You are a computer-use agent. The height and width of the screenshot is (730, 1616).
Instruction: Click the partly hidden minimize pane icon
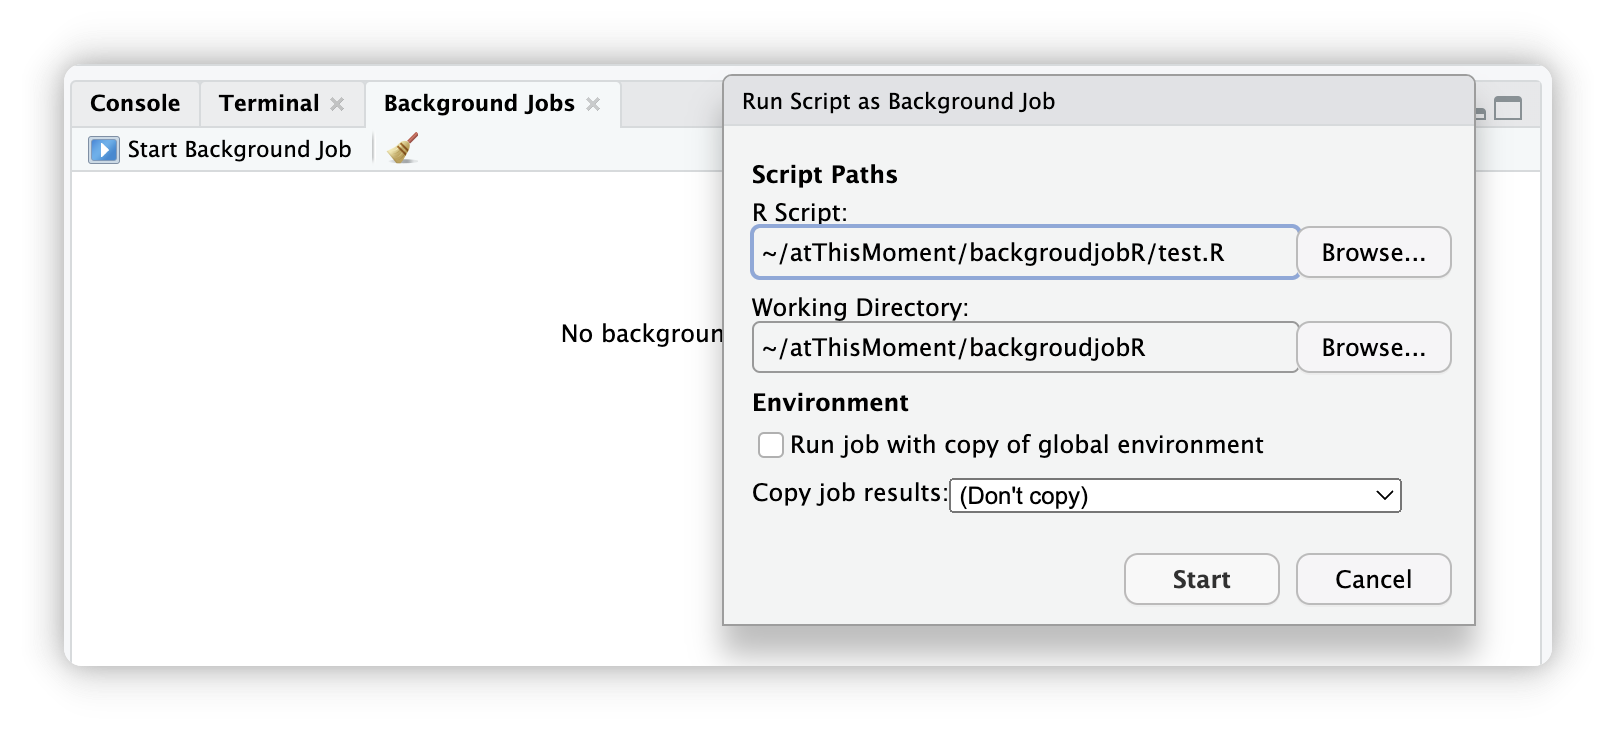point(1480,113)
